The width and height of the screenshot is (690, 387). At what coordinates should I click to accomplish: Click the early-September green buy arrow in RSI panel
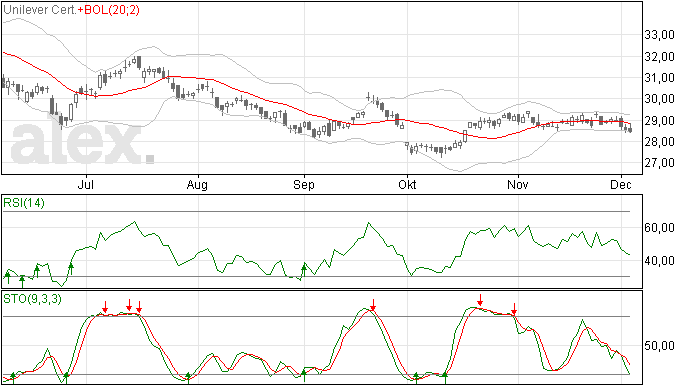304,271
